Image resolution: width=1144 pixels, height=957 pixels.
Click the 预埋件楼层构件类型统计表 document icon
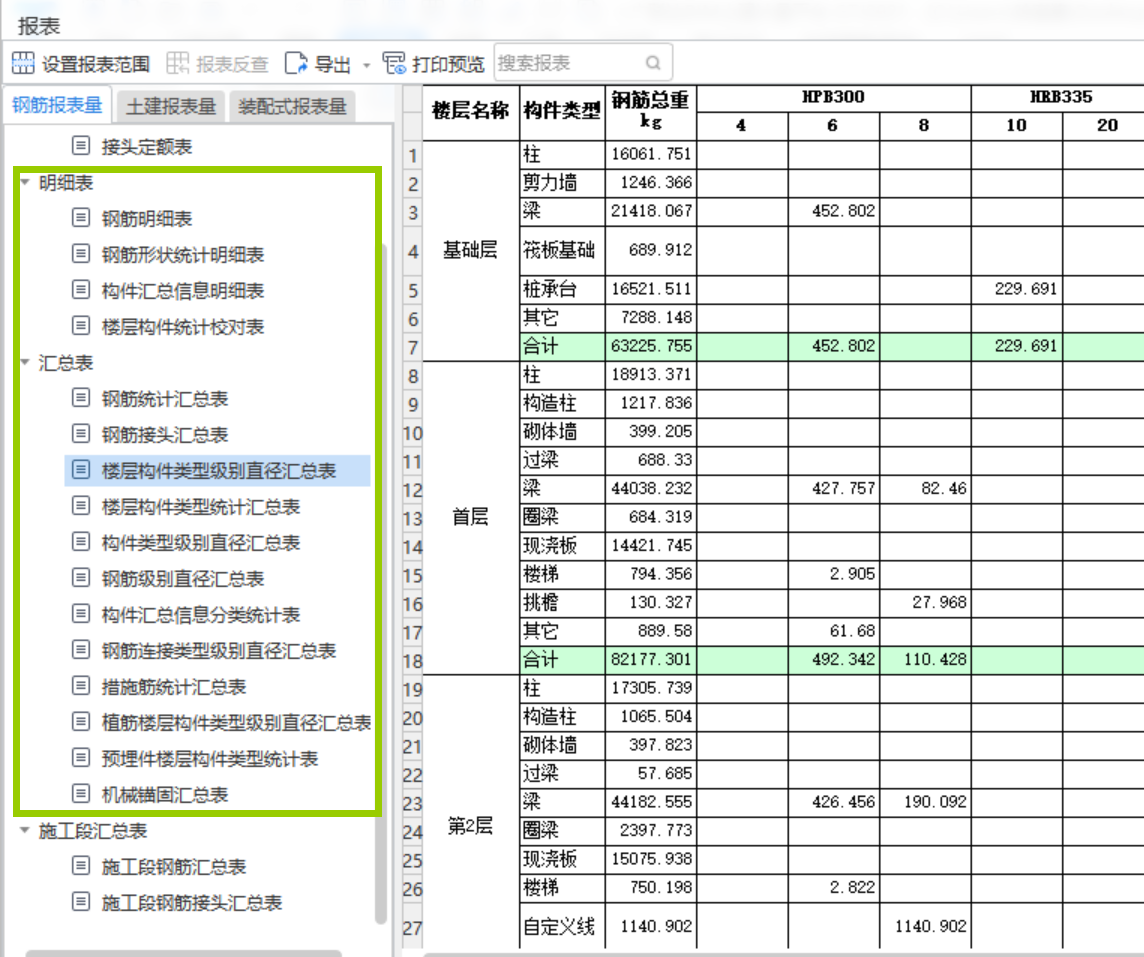tap(81, 758)
